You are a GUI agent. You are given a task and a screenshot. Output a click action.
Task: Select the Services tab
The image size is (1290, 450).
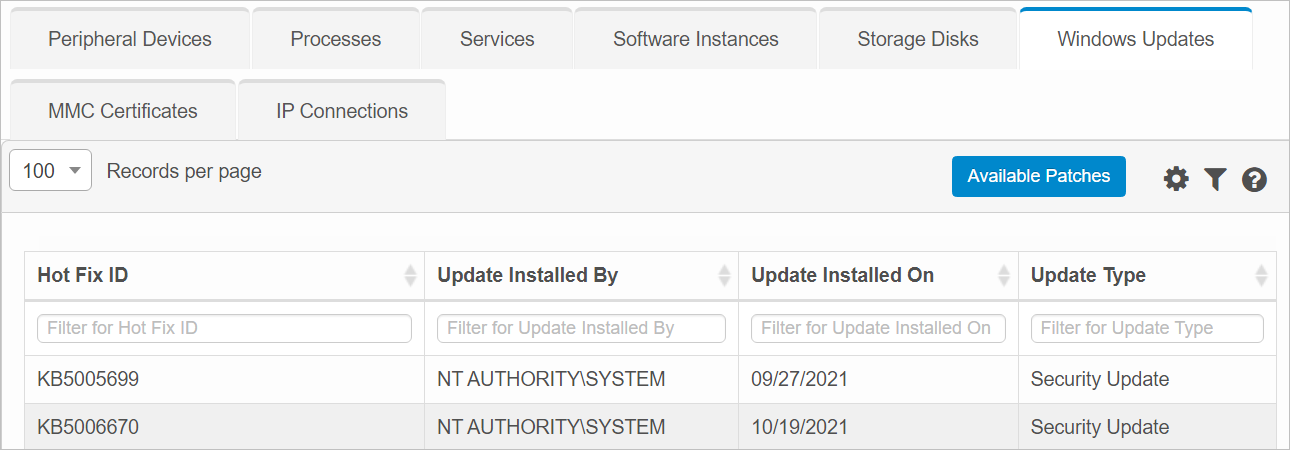[497, 40]
